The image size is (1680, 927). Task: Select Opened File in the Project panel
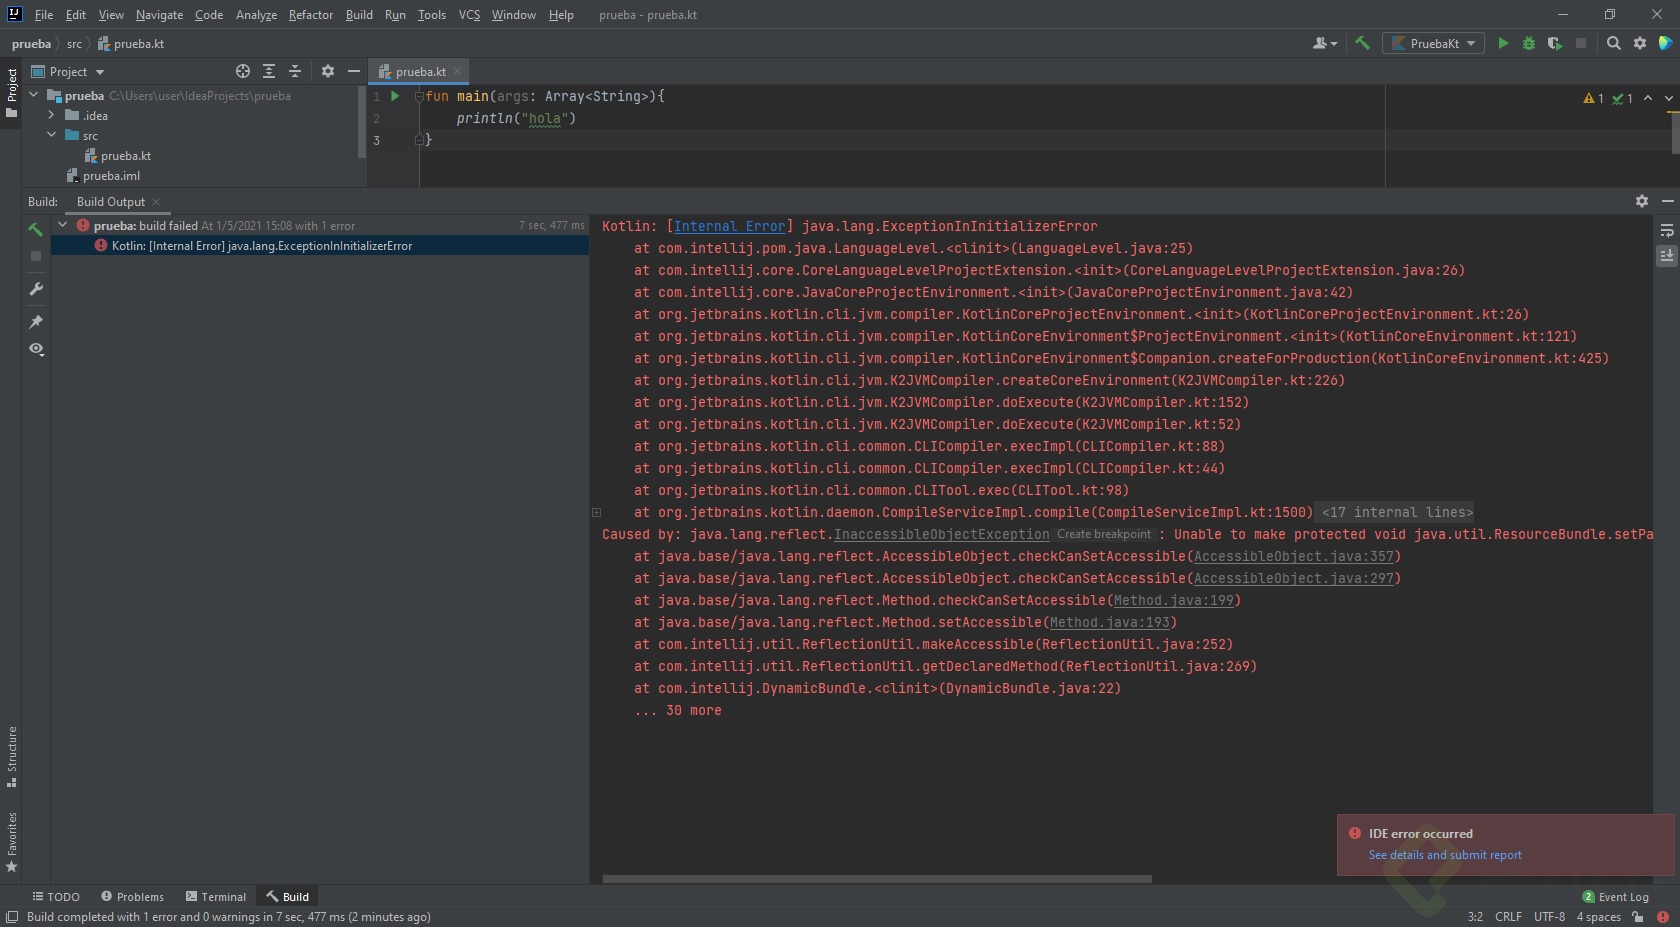(242, 71)
